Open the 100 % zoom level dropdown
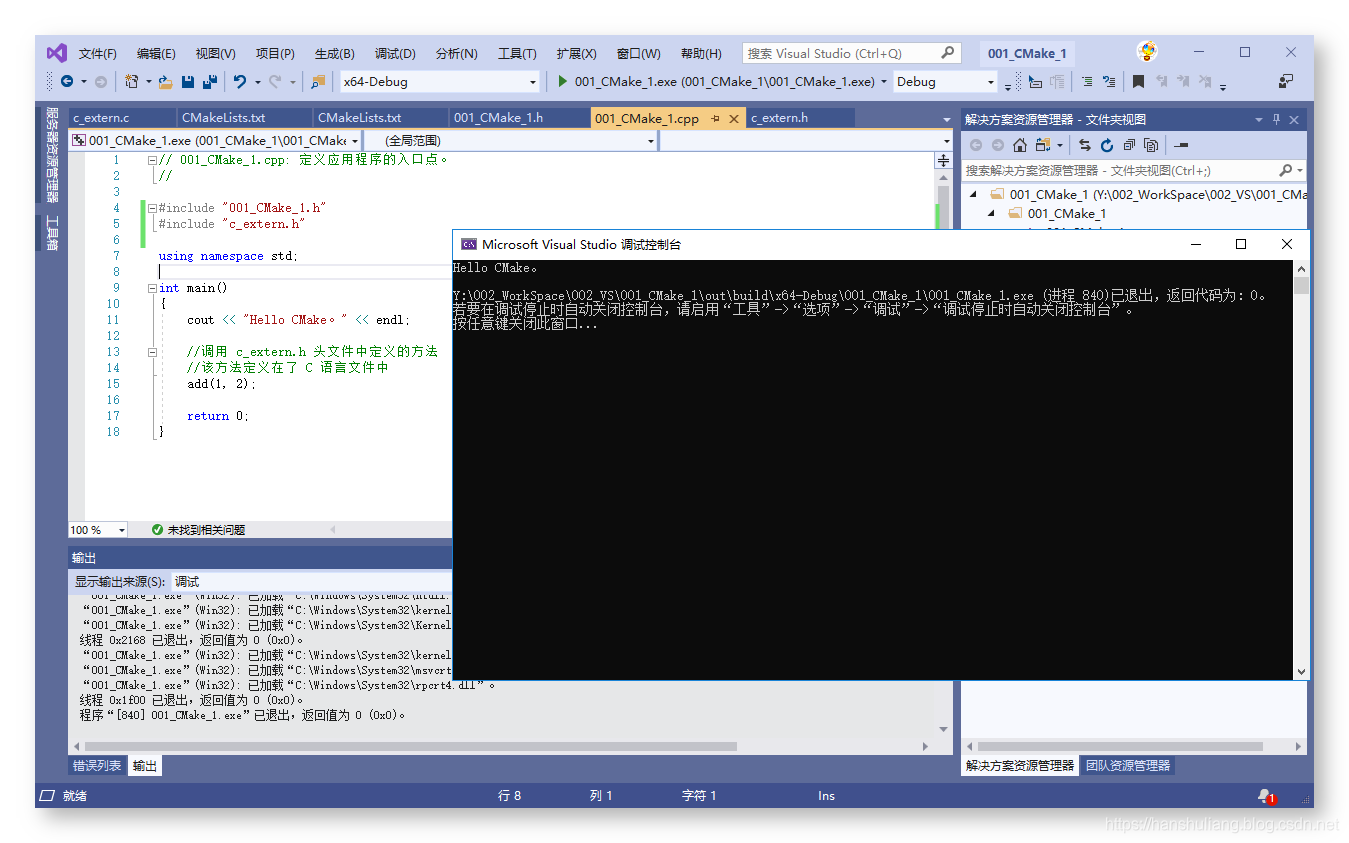Screen dimensions: 1349x843 point(98,530)
